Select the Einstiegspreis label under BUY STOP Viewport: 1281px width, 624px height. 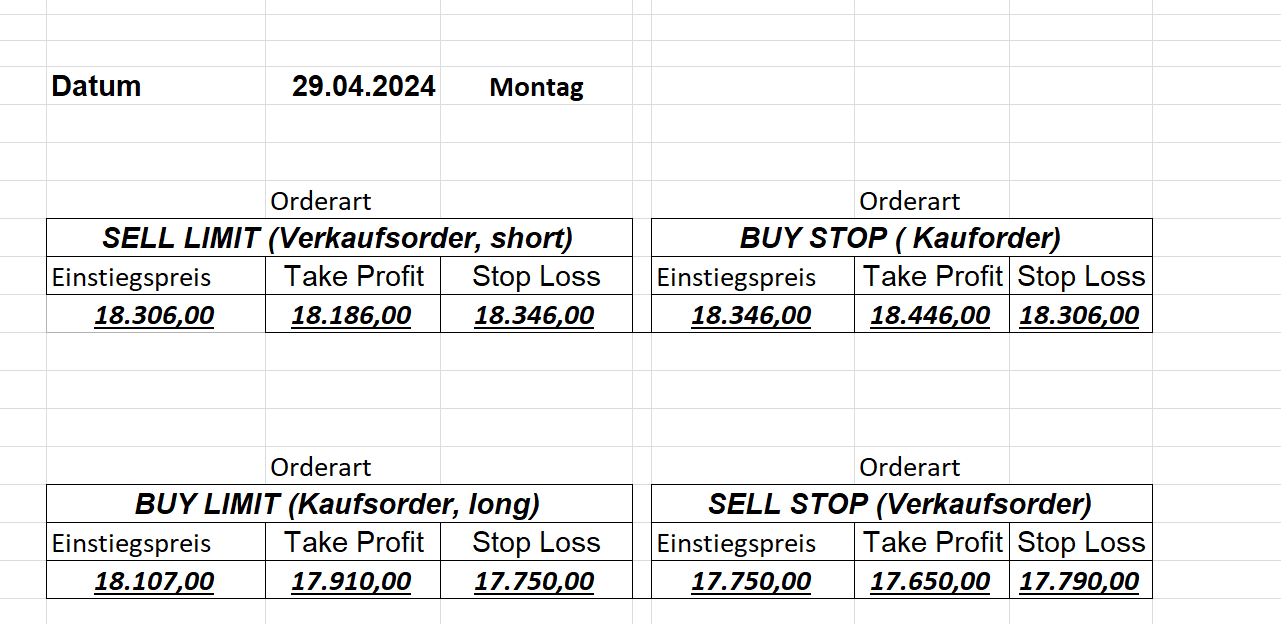pyautogui.click(x=736, y=277)
